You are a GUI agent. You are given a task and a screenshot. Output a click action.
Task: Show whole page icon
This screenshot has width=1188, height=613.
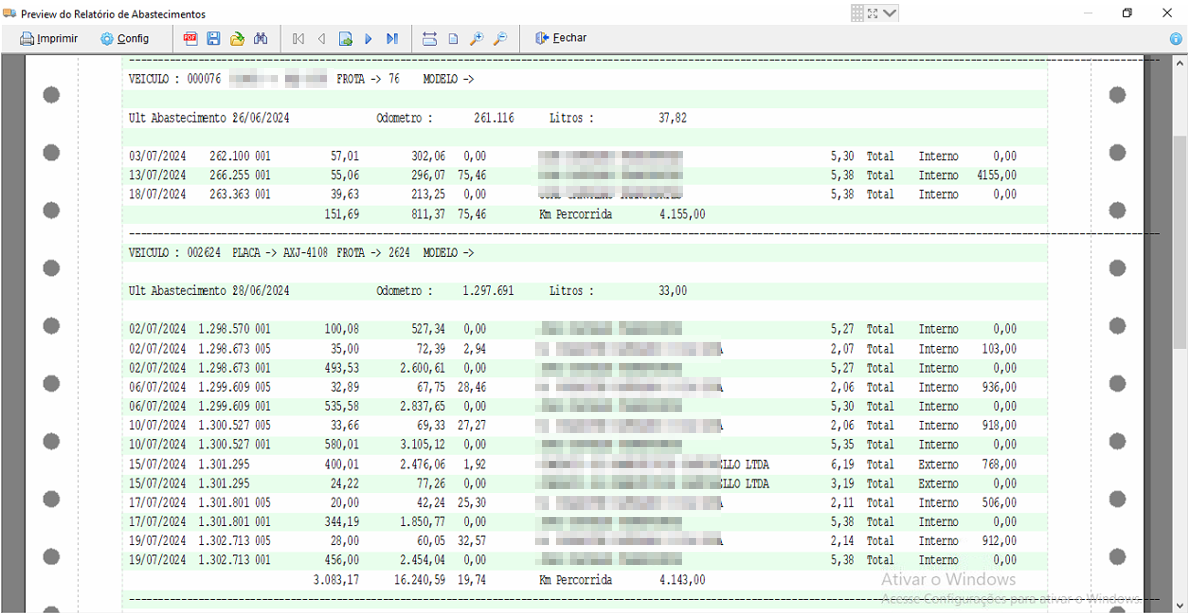tap(453, 39)
